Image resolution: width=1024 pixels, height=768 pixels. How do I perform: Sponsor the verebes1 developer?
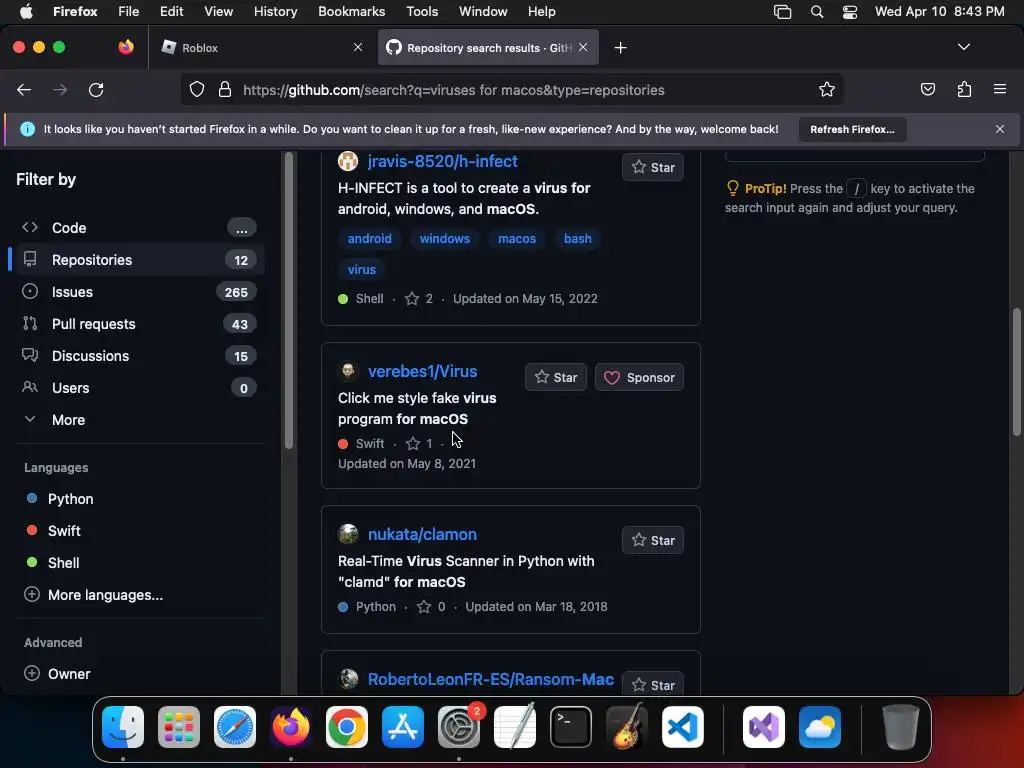pos(639,377)
